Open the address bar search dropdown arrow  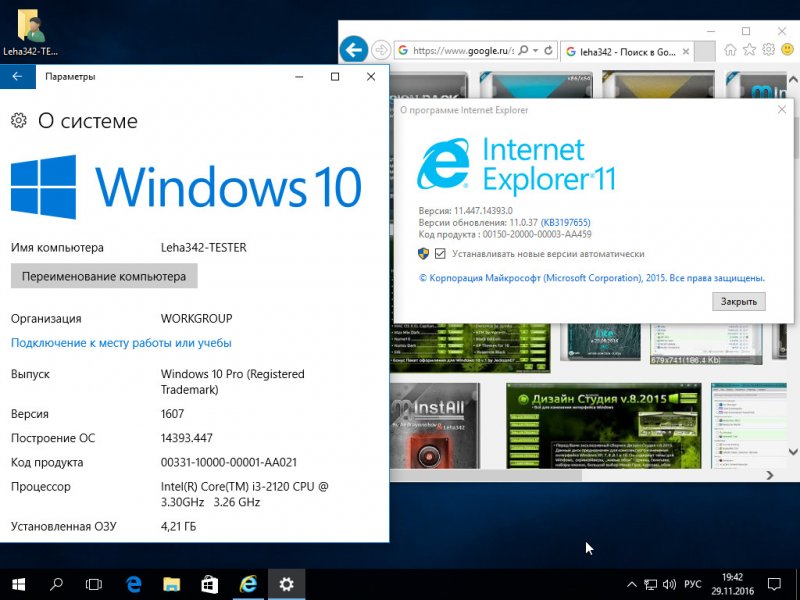point(535,51)
